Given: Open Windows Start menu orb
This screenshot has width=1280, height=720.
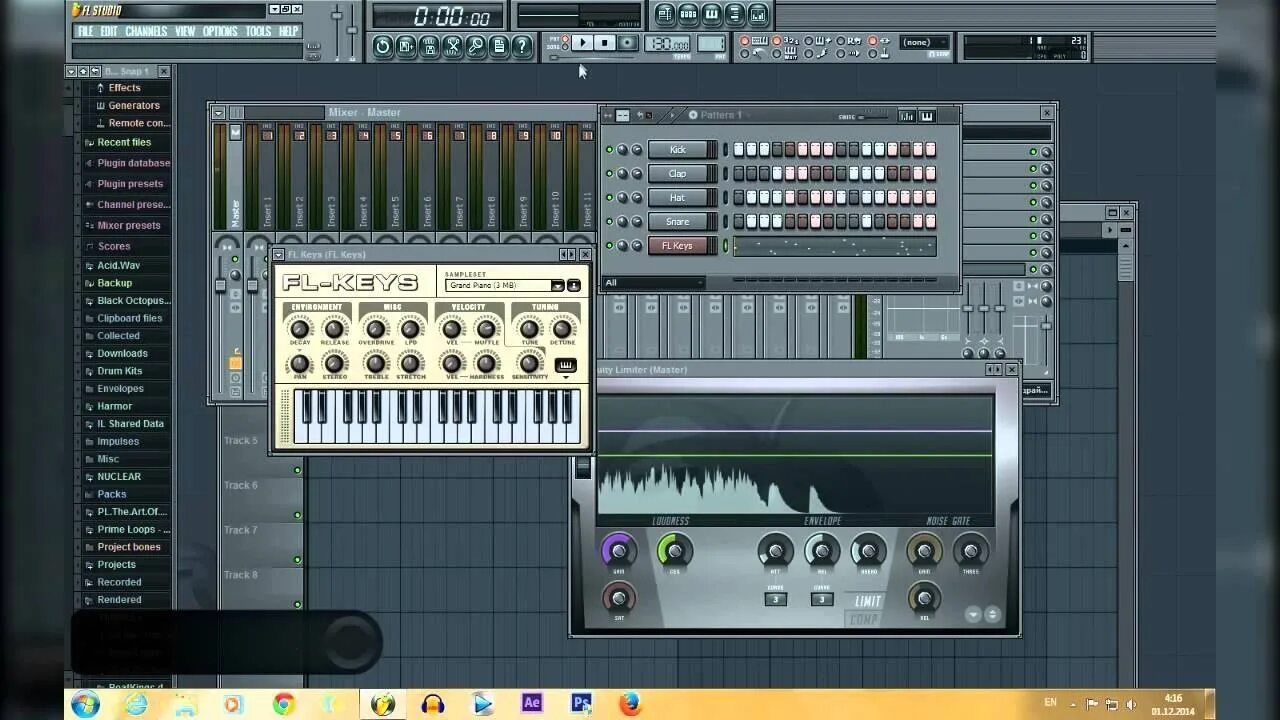Looking at the screenshot, I should 85,704.
